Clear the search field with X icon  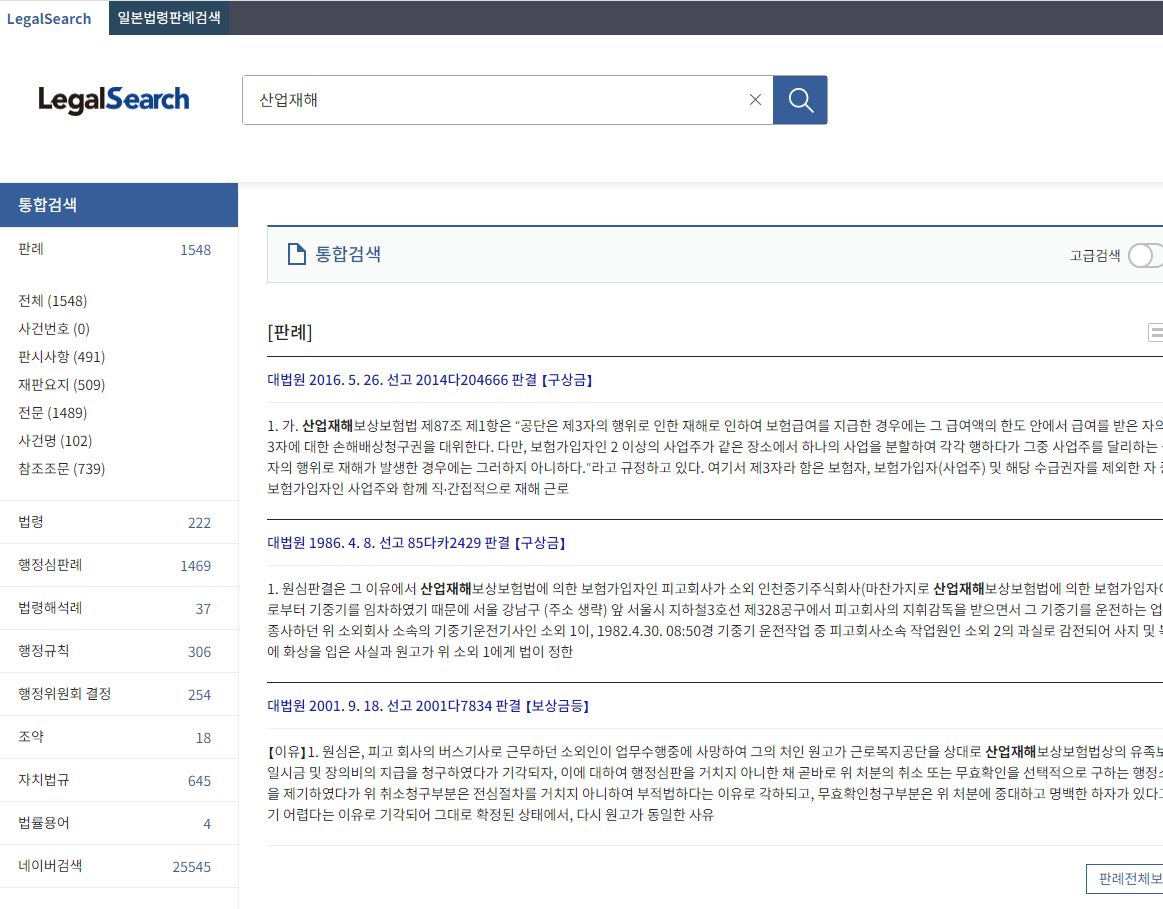(x=755, y=99)
